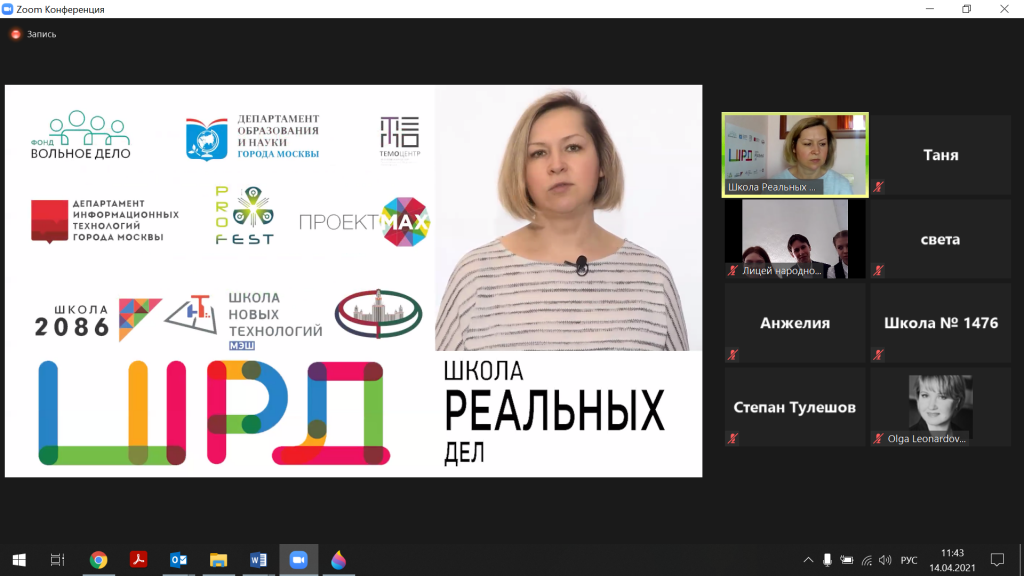Open the РУС input language switcher
Viewport: 1024px width, 576px height.
pos(908,560)
